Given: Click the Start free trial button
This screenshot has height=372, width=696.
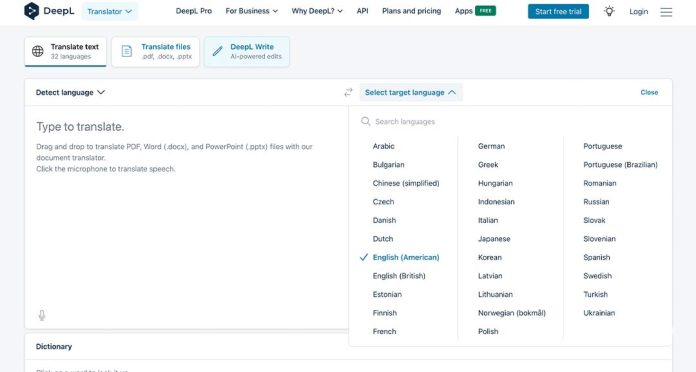Looking at the screenshot, I should click(x=558, y=12).
